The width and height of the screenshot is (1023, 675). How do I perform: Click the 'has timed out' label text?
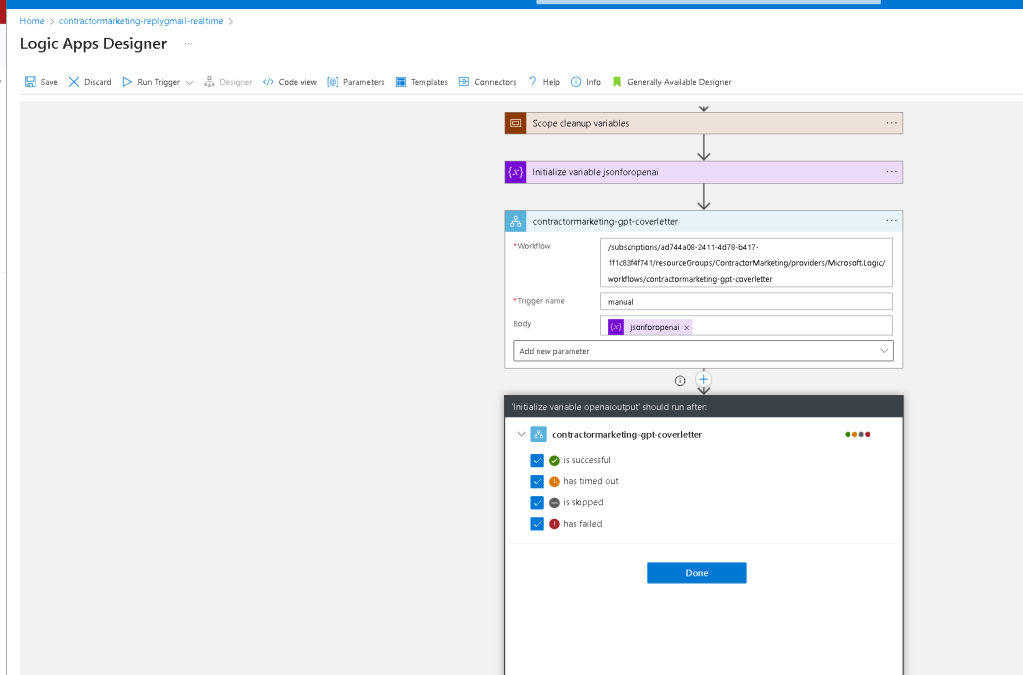pos(590,481)
